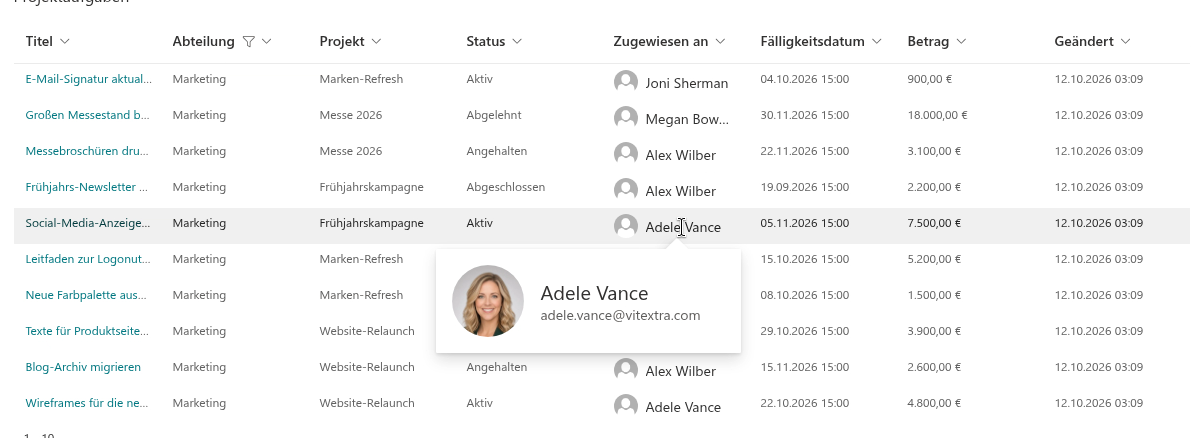Click Adele Vance's avatar in Social-Media-Anzeige row
The width and height of the screenshot is (1200, 438).
coord(626,226)
